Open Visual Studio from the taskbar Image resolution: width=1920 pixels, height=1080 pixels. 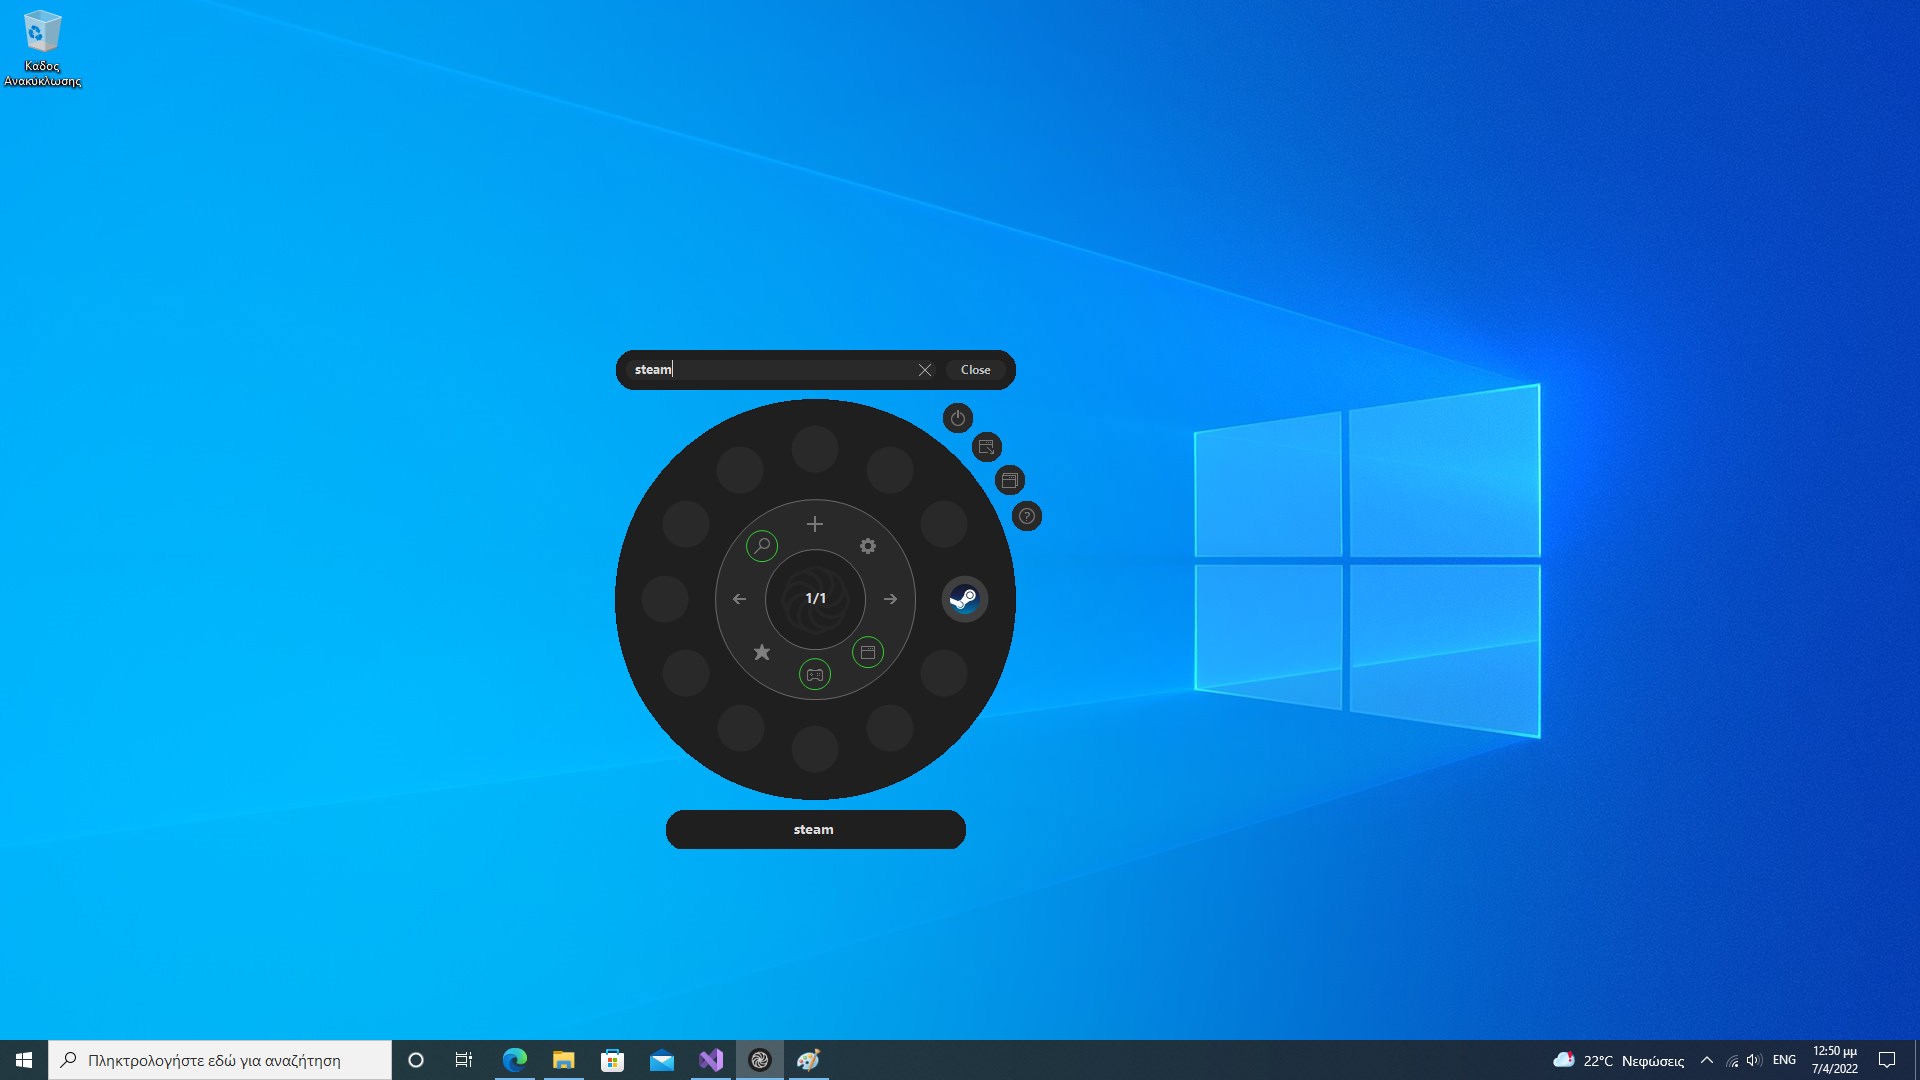tap(711, 1060)
